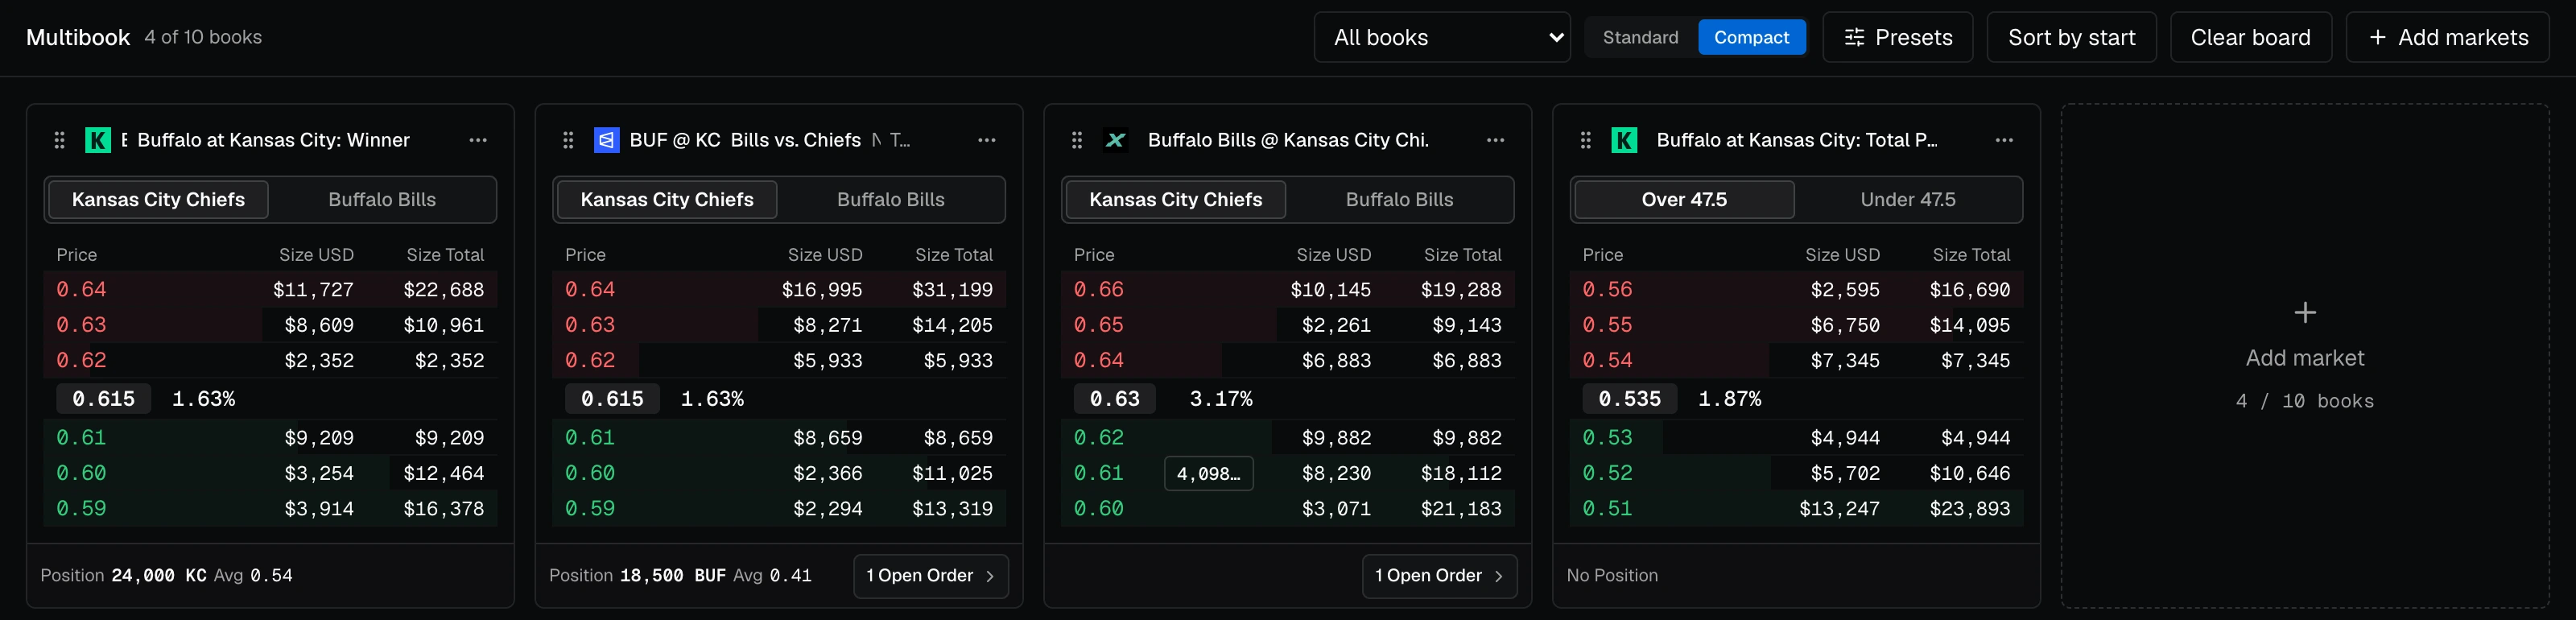Click the Add market placeholder label

[2305, 358]
